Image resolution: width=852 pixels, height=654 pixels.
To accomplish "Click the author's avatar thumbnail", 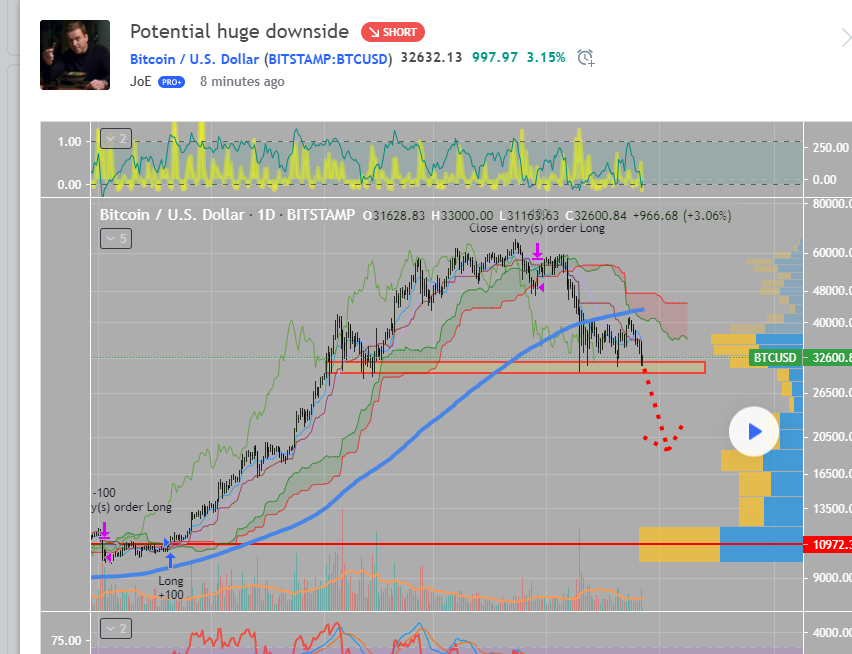I will (75, 55).
